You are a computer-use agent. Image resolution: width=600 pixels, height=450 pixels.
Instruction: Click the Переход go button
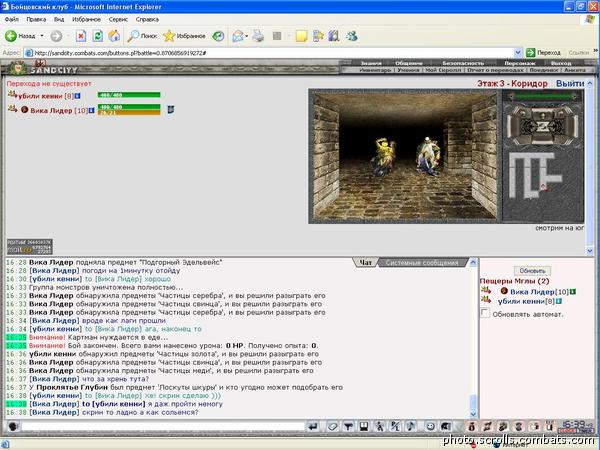(x=543, y=52)
